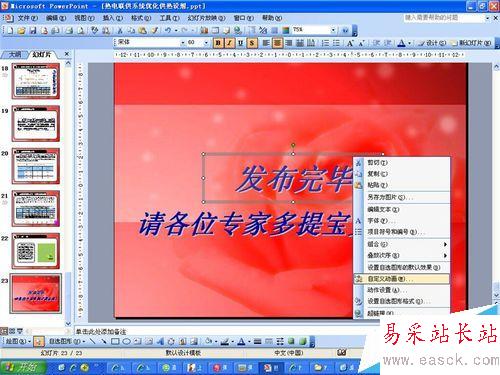Open the zoom percentage dropdown

click(333, 30)
